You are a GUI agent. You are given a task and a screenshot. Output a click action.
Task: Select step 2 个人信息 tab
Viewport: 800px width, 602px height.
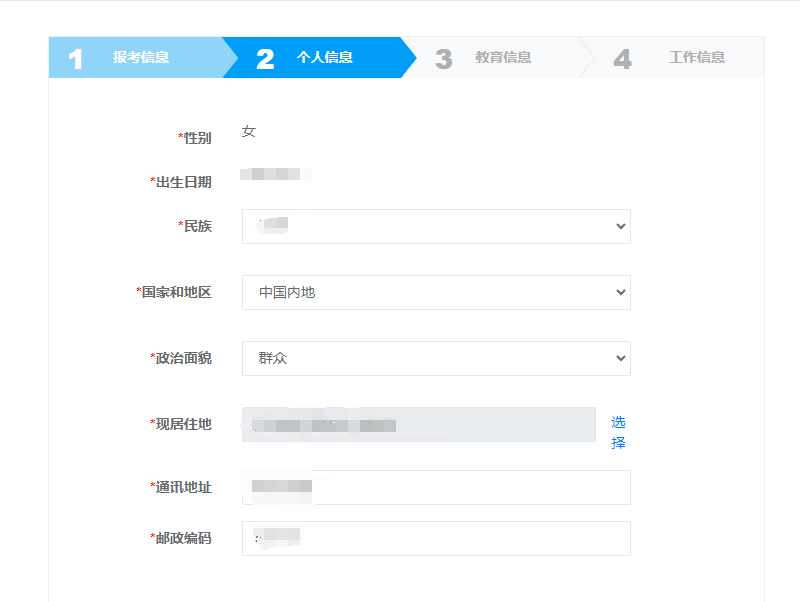[x=319, y=58]
